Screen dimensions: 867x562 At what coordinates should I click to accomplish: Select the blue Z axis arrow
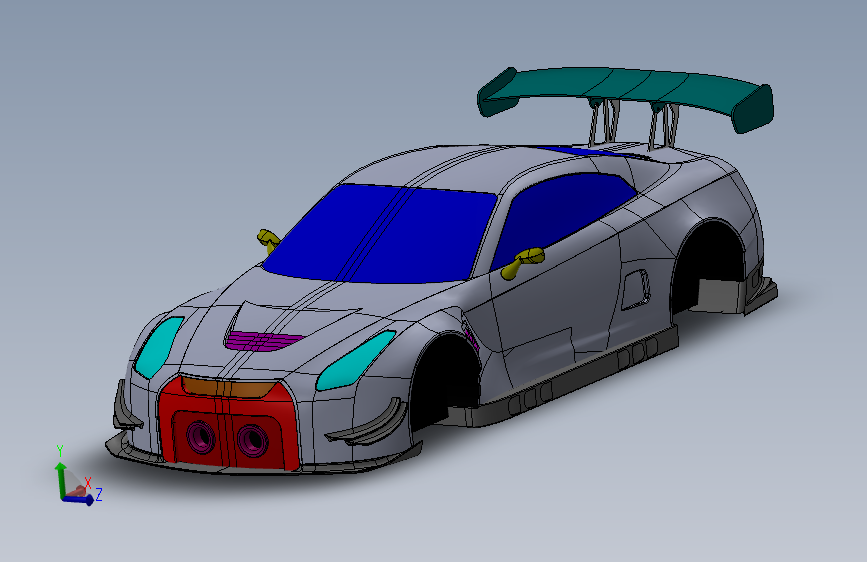pos(78,499)
